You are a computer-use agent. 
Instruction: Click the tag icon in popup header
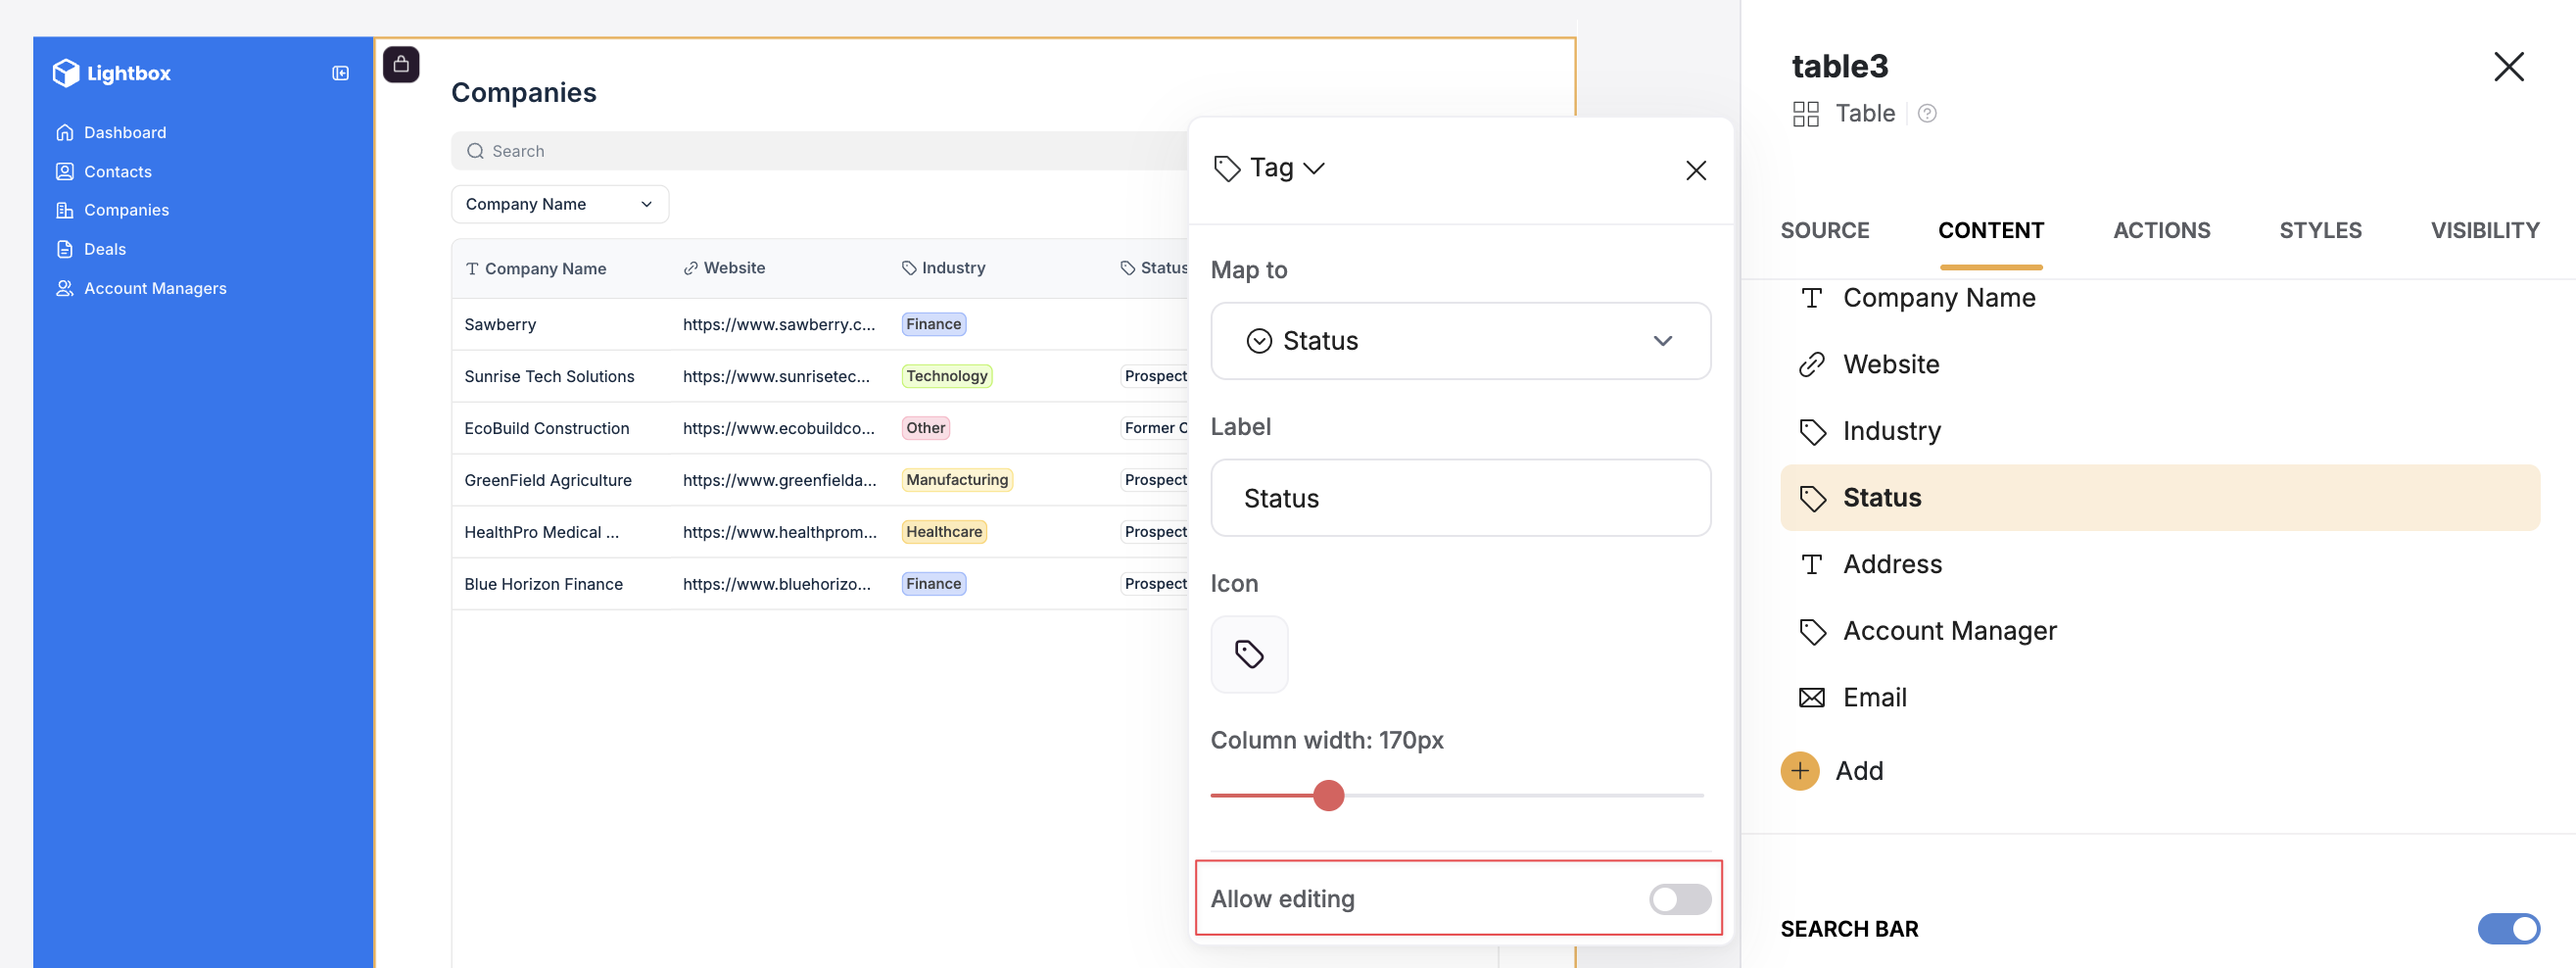1226,168
